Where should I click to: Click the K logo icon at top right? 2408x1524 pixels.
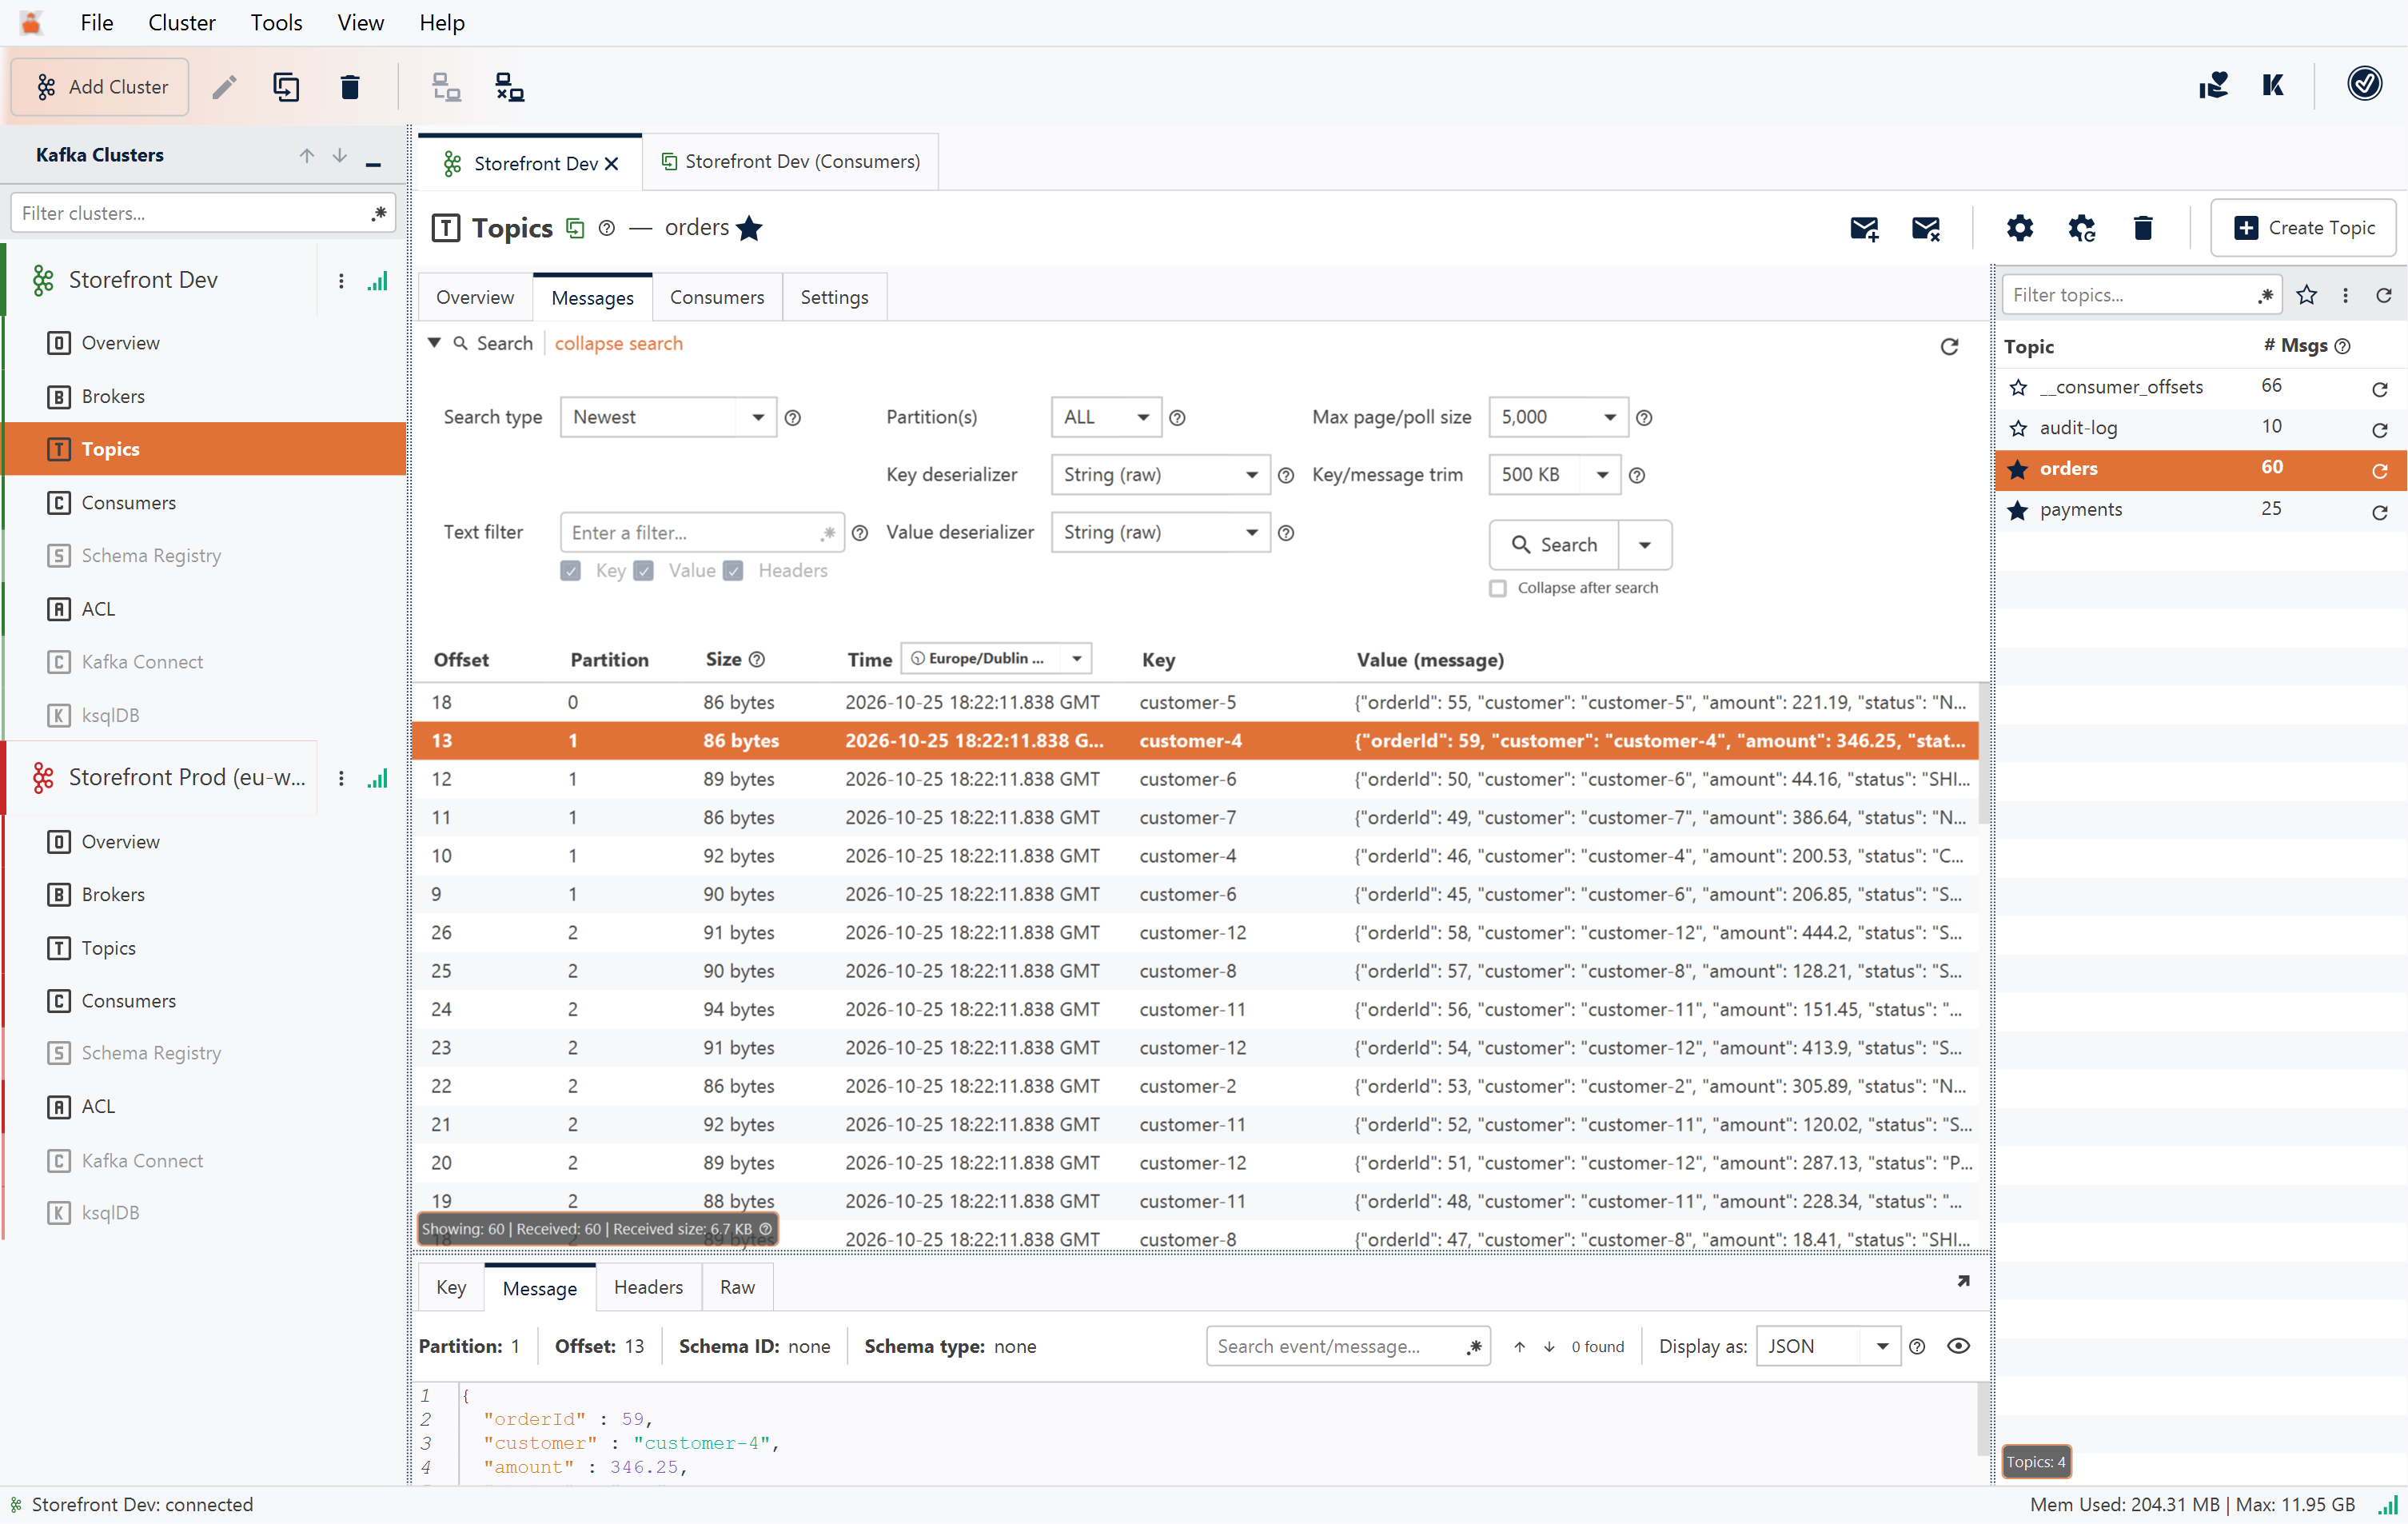[2272, 86]
